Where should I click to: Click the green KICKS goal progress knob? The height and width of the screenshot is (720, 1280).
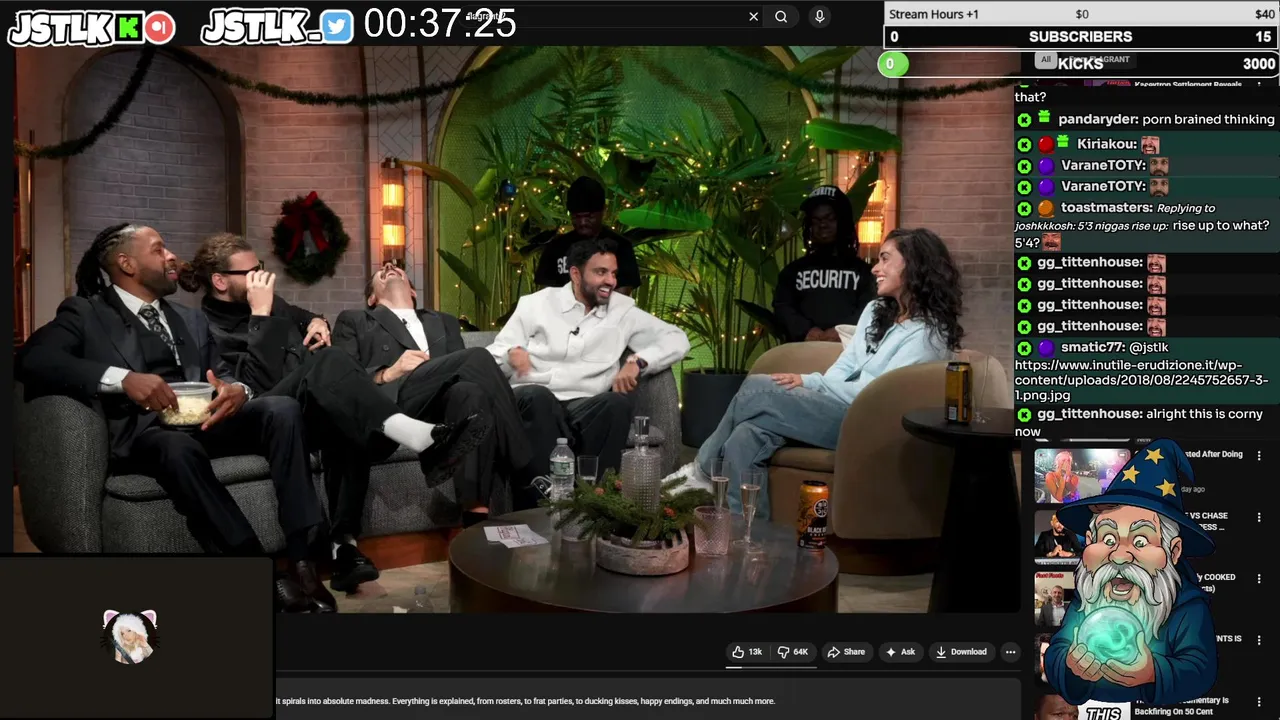click(x=892, y=64)
